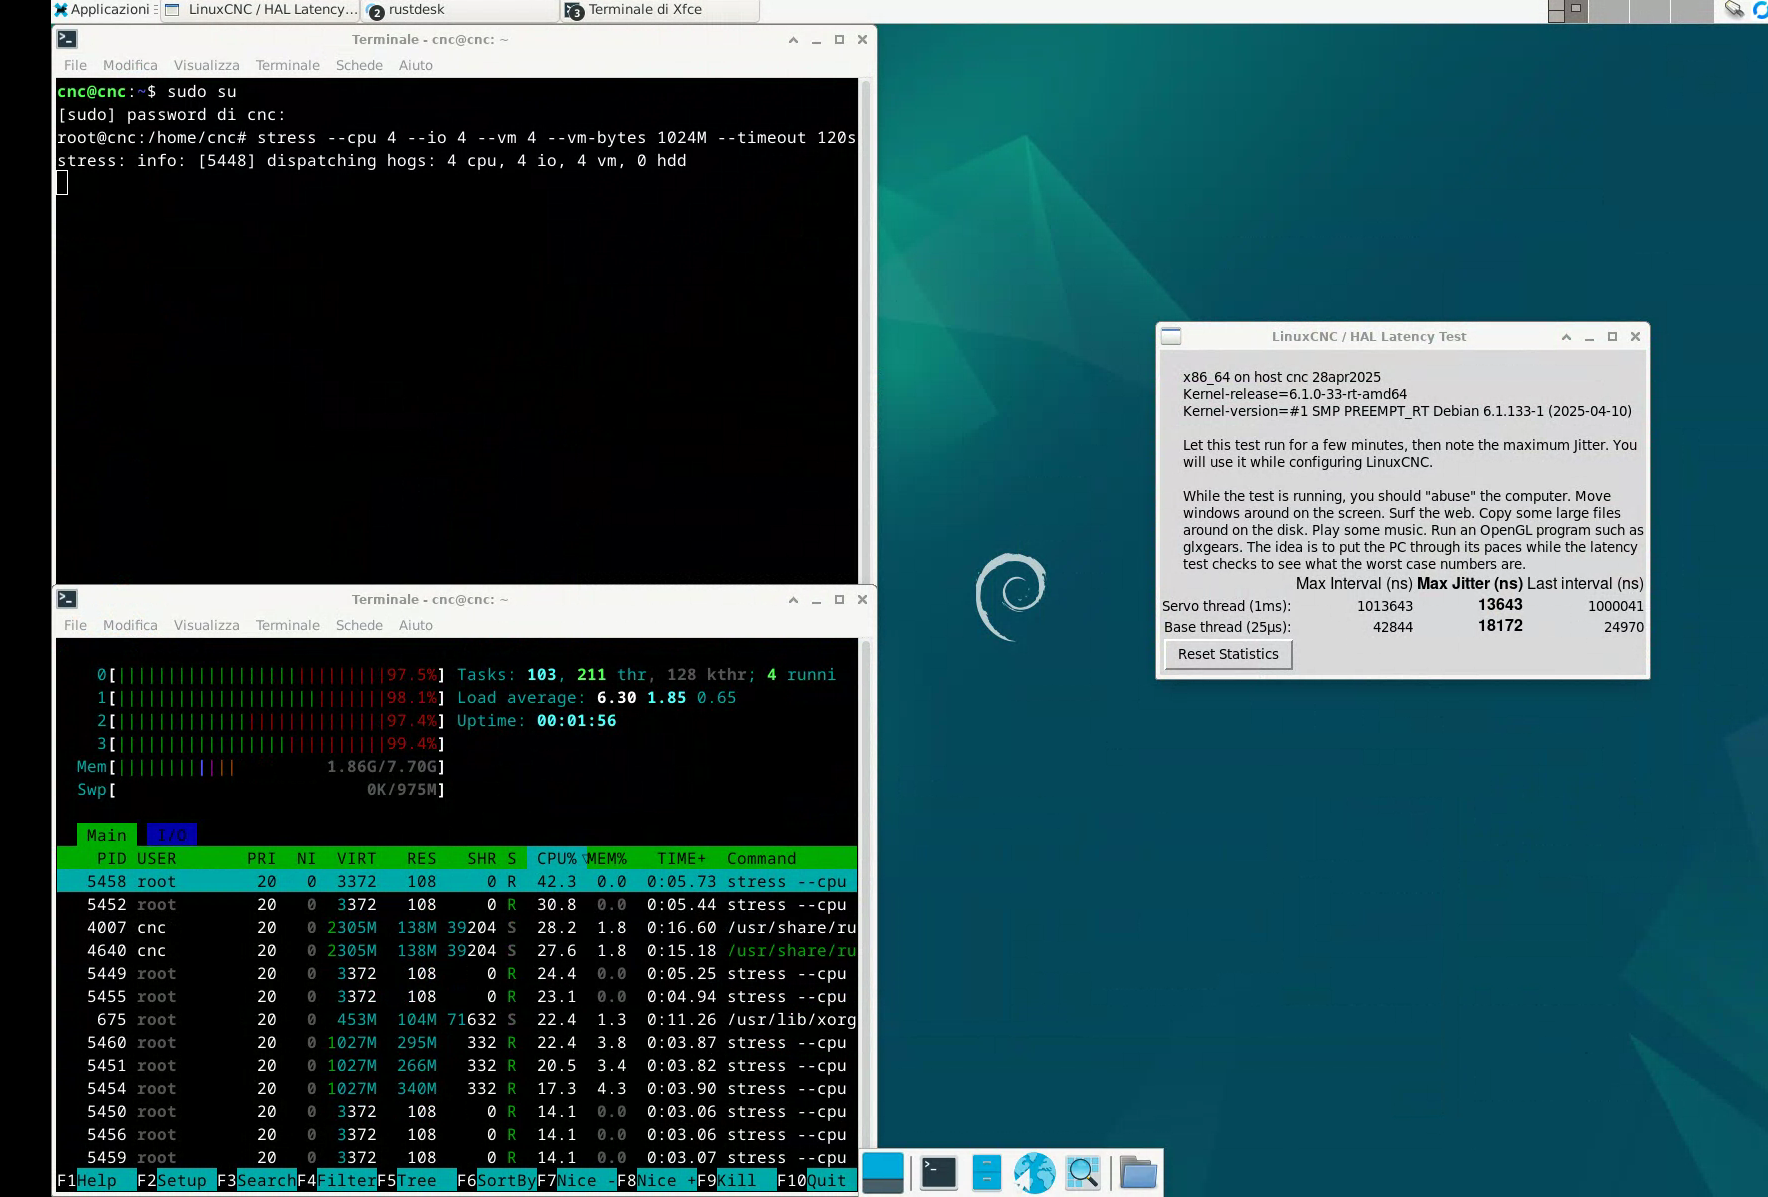Open the application finder magnifier icon in the dock
The height and width of the screenshot is (1197, 1768).
point(1083,1172)
